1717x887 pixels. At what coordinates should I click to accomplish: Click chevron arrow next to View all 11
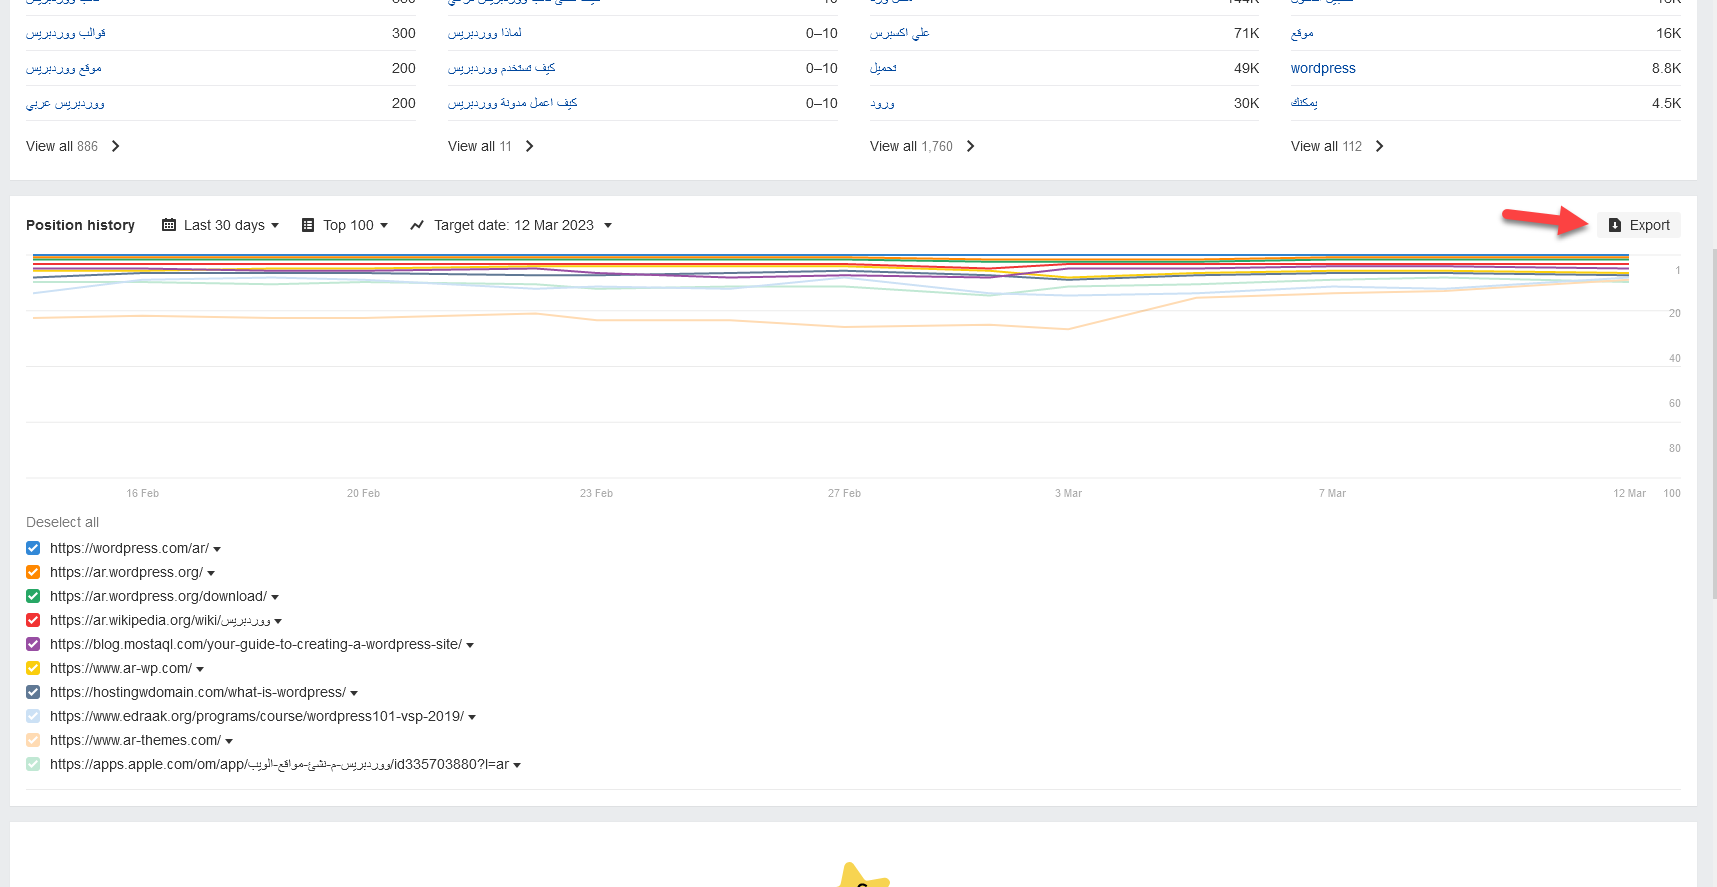point(530,146)
